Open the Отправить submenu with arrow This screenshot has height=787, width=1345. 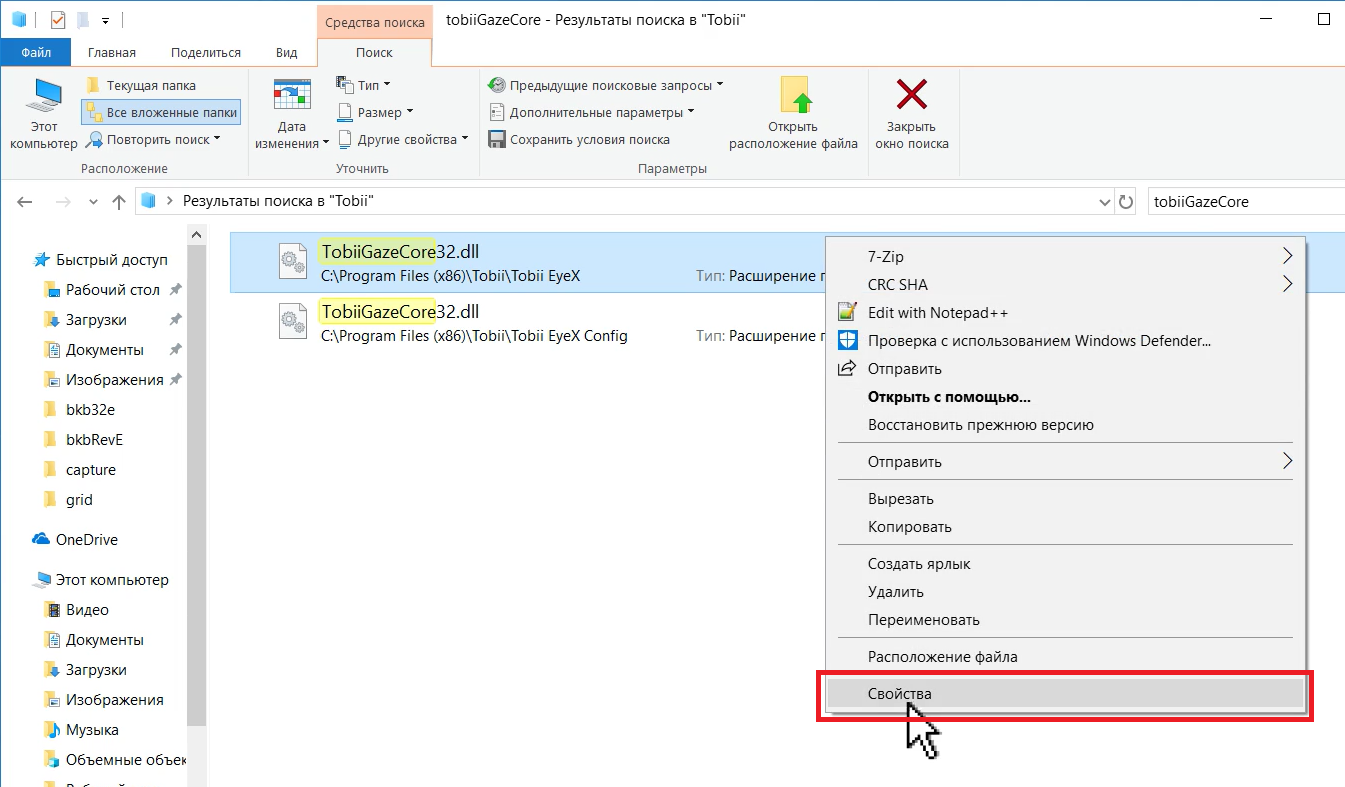click(1067, 462)
